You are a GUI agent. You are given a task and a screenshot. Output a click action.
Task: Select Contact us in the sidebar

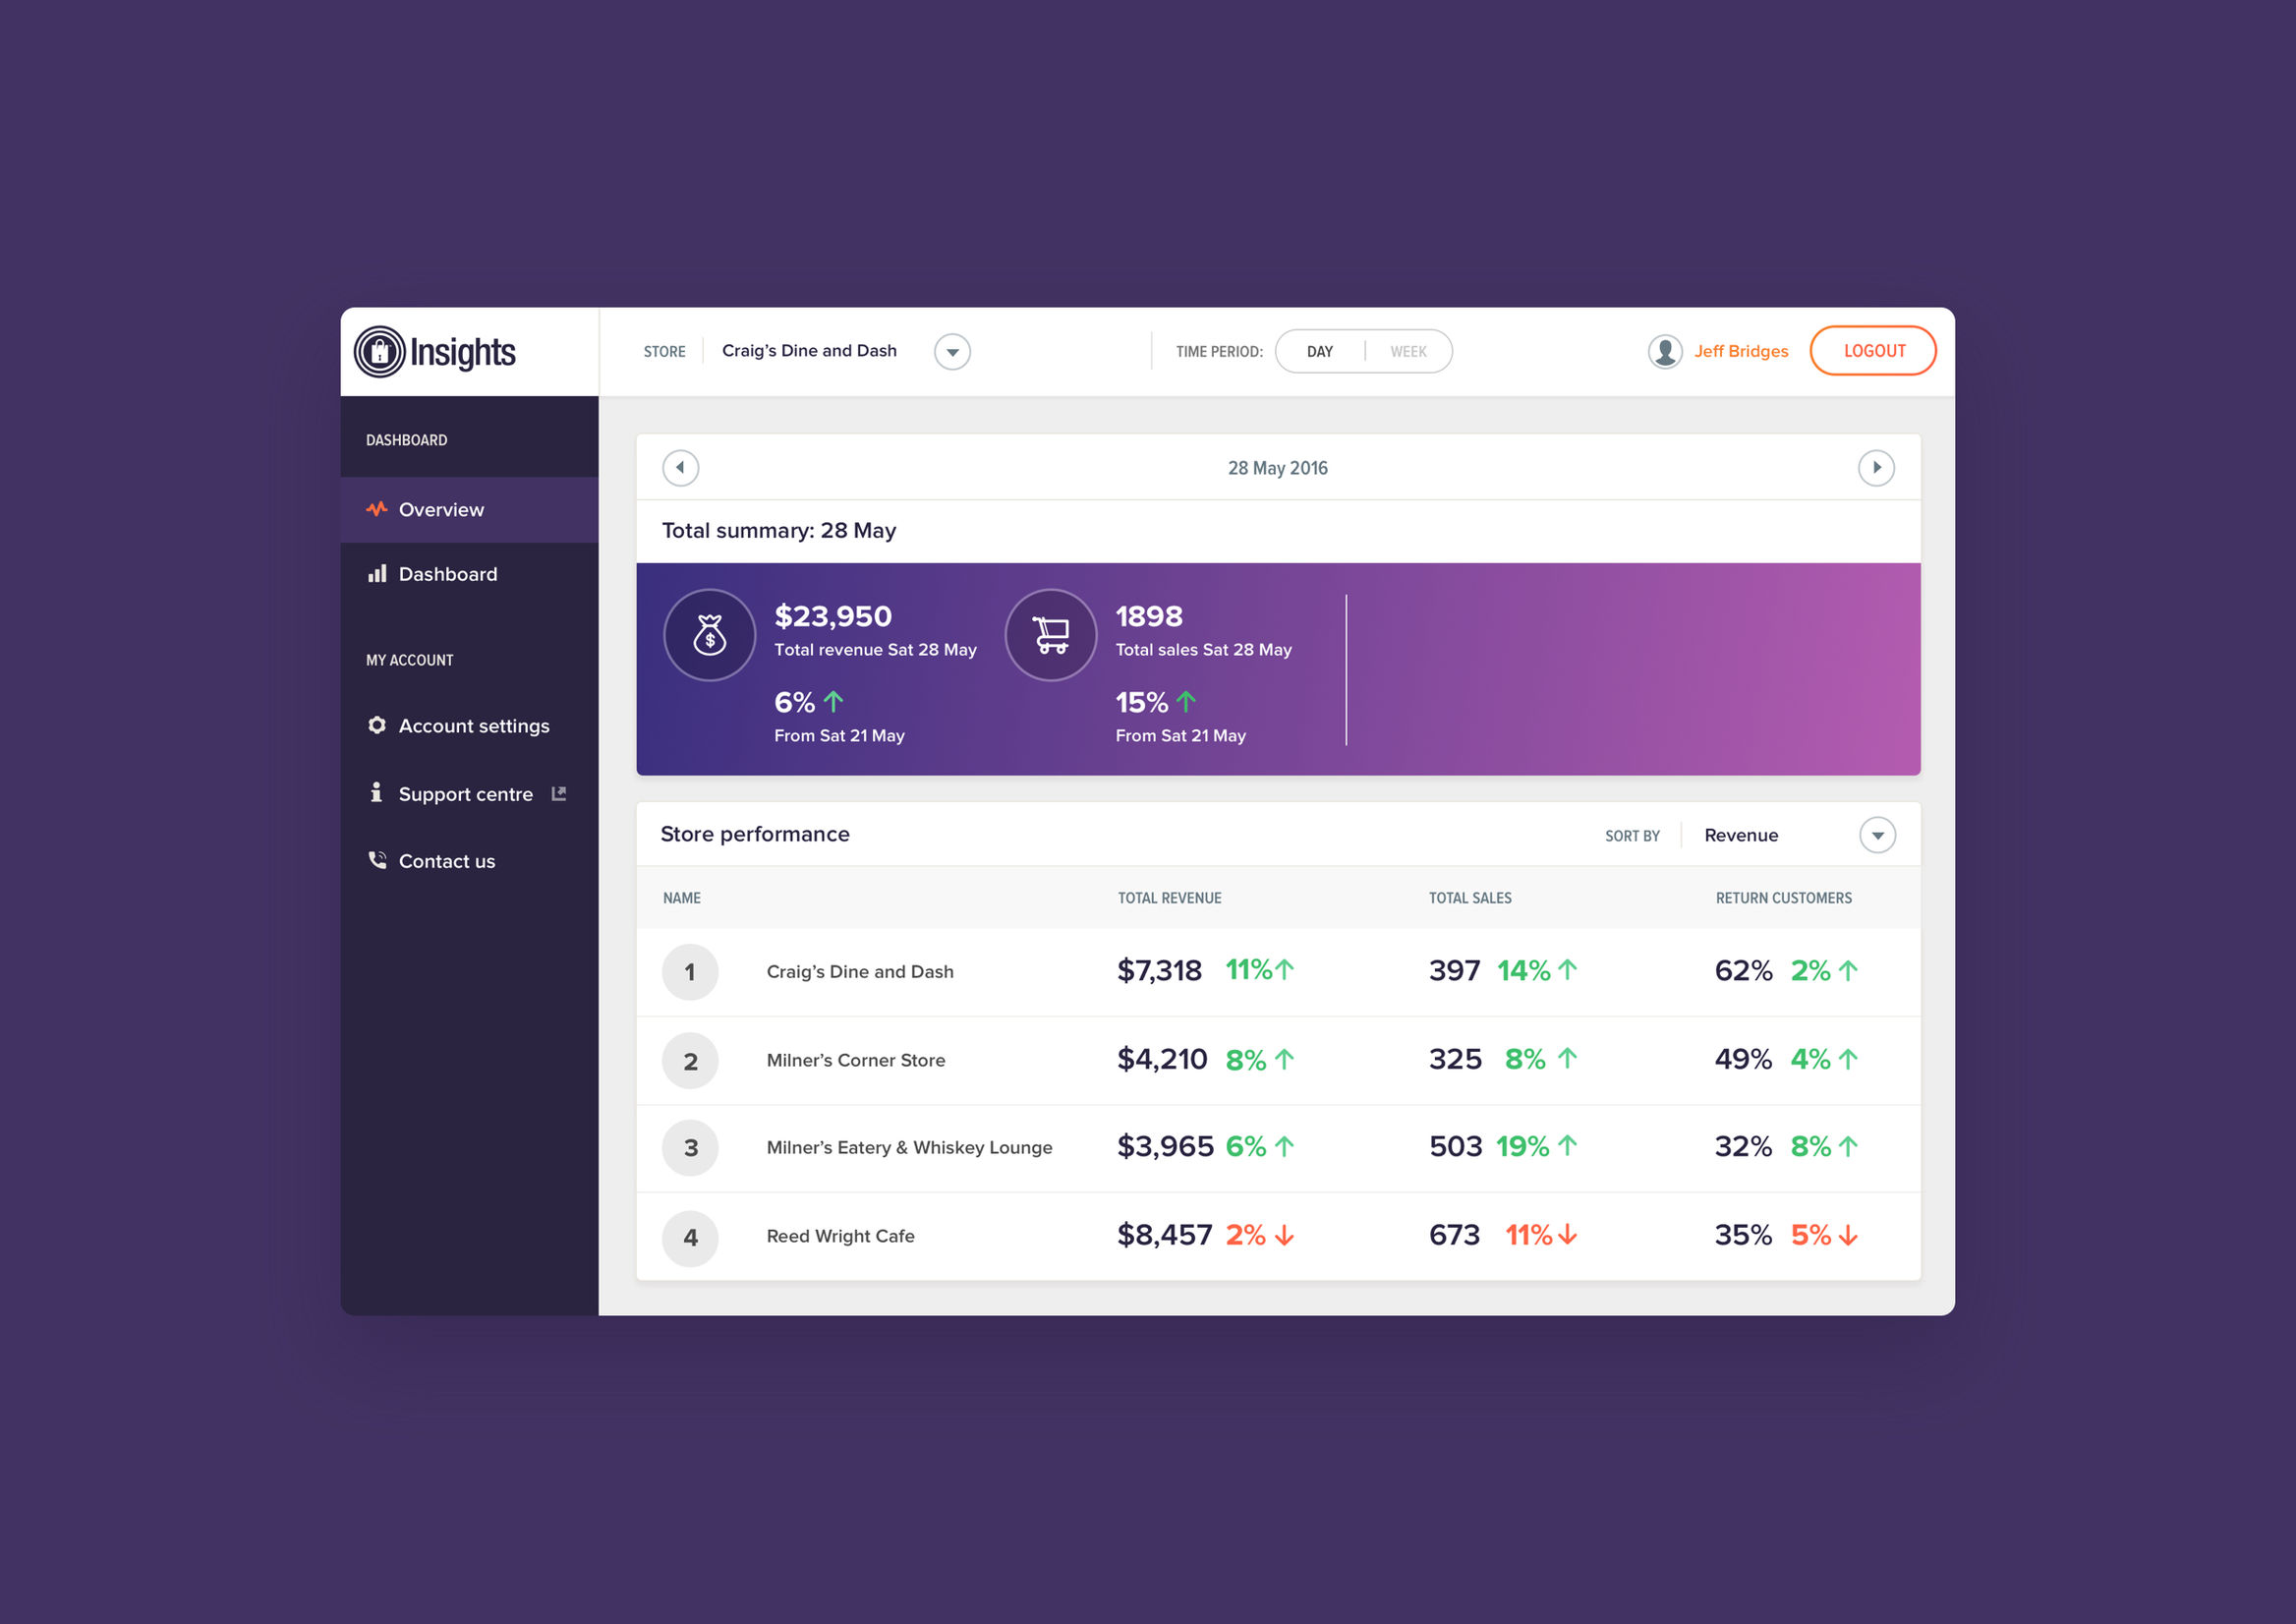coord(447,861)
